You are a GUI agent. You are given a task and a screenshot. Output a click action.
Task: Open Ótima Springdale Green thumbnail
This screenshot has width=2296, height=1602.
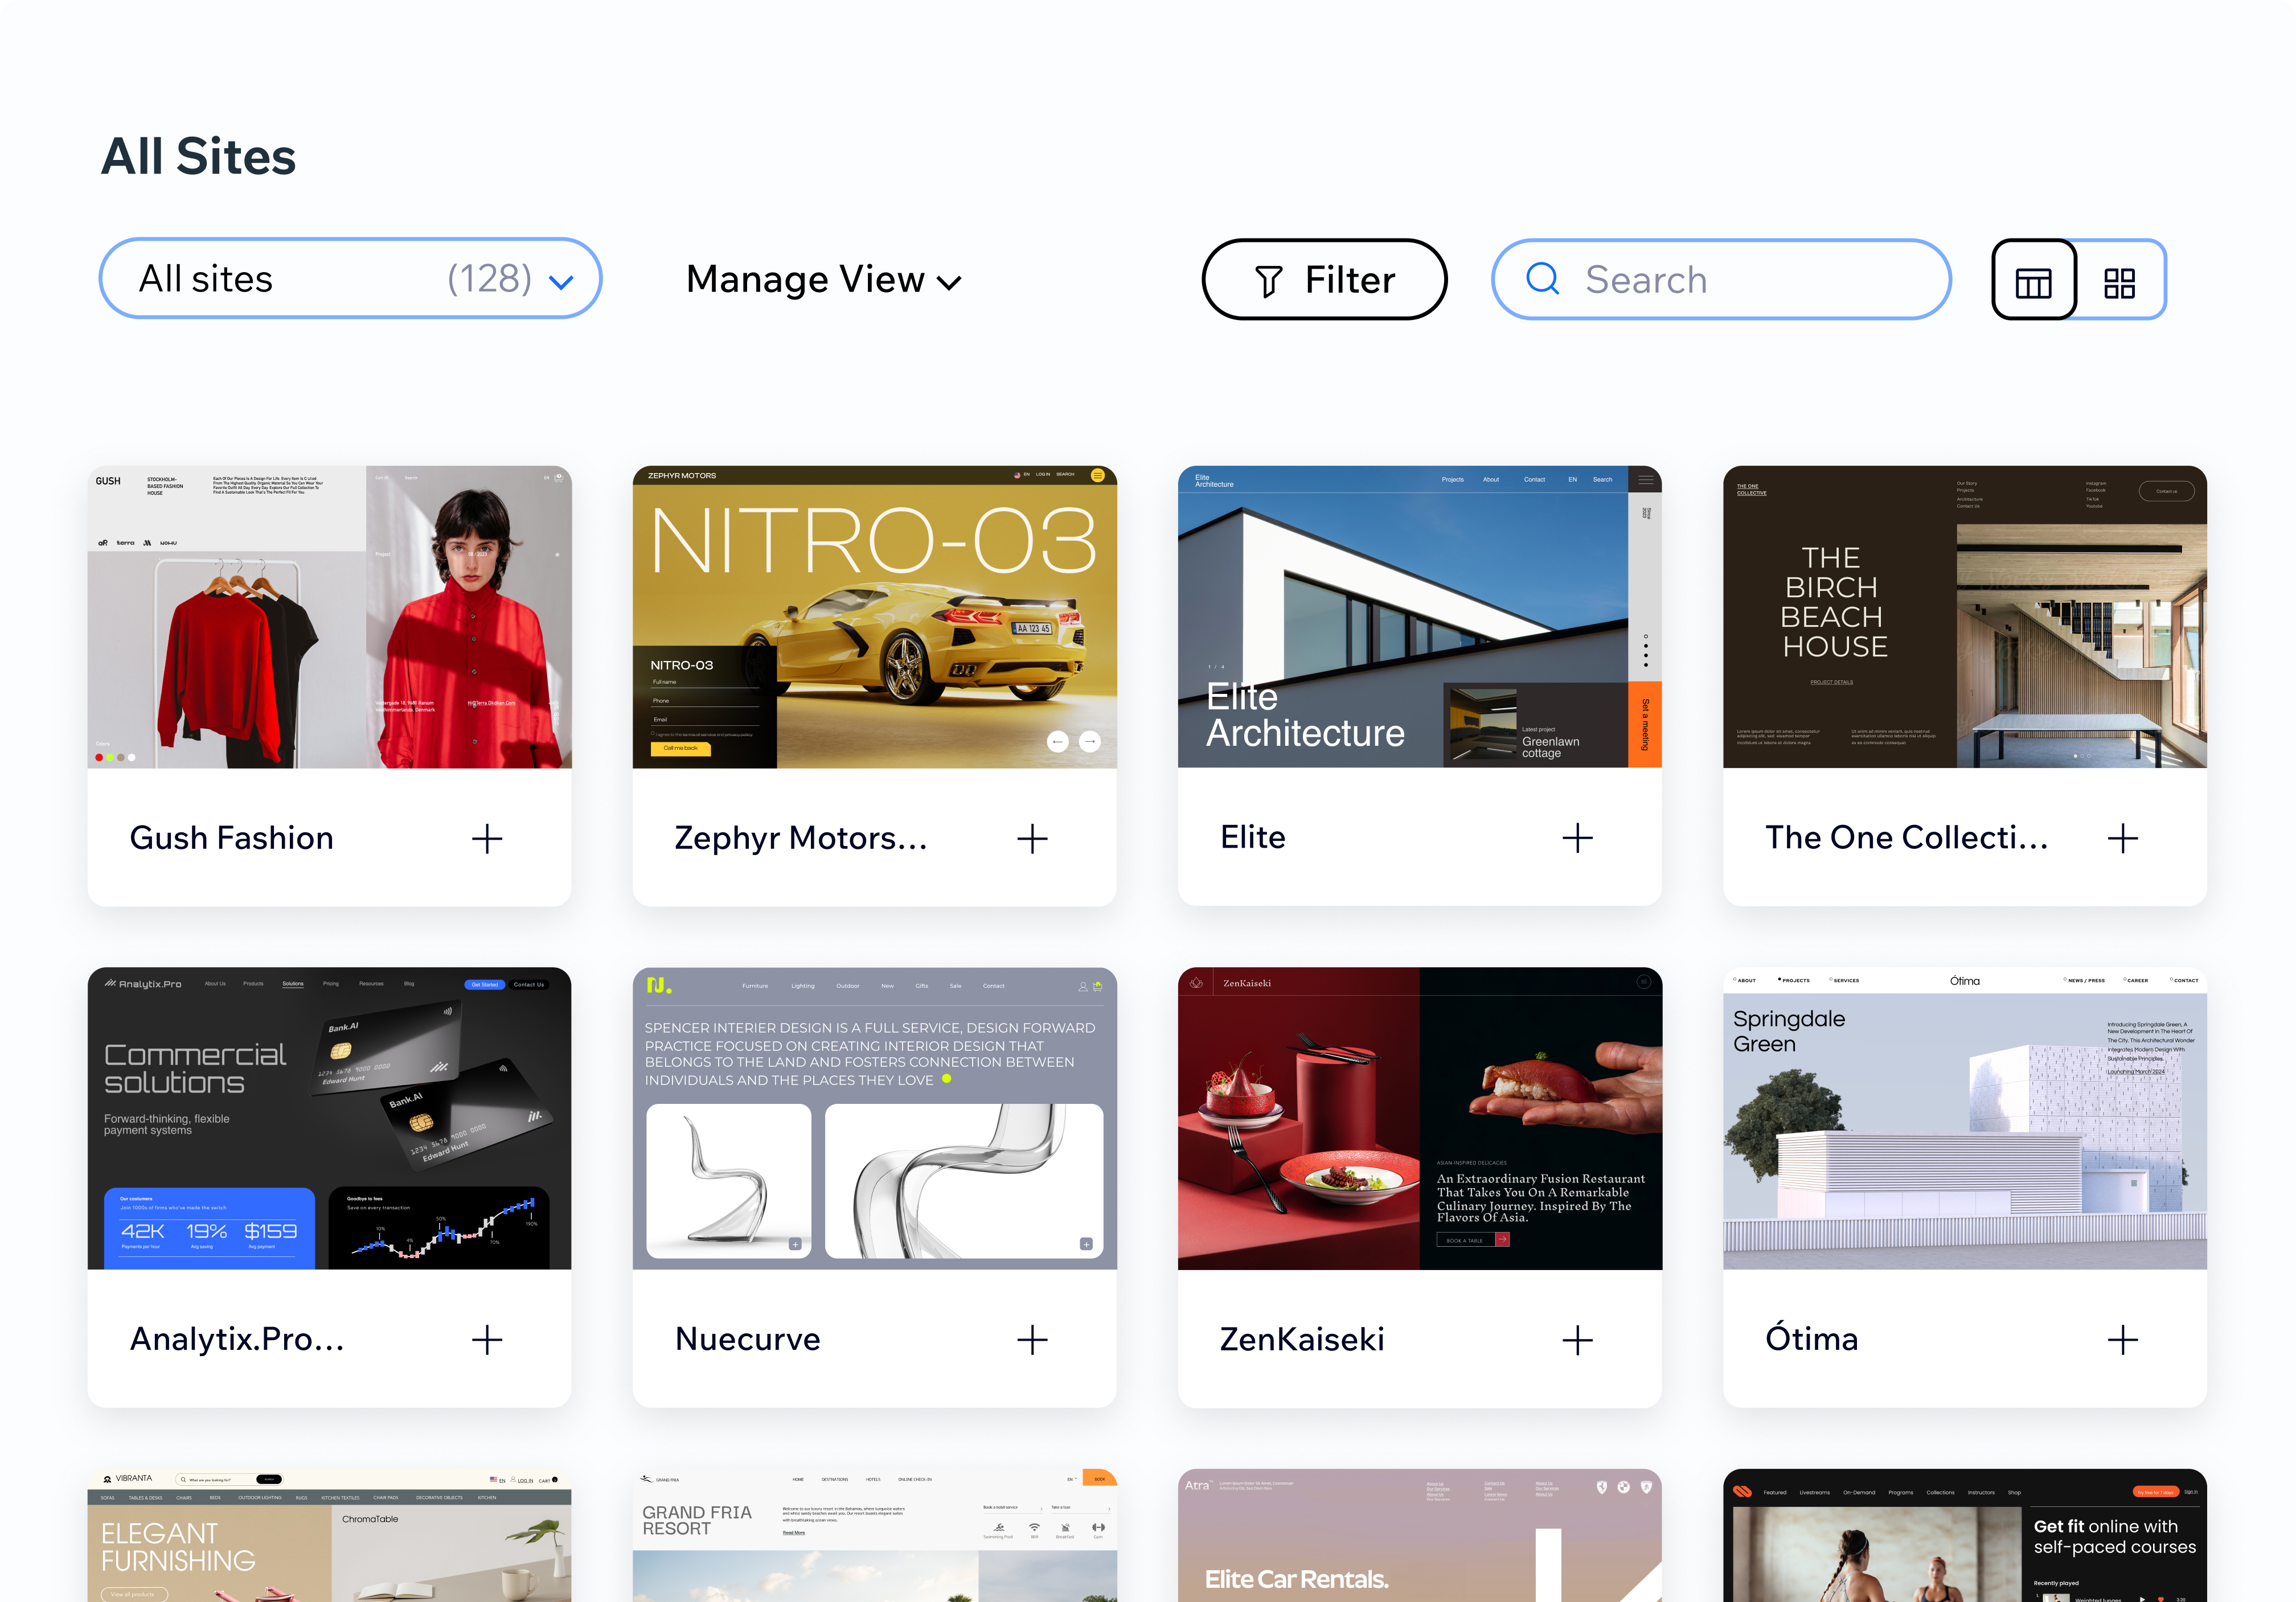coord(1965,1118)
